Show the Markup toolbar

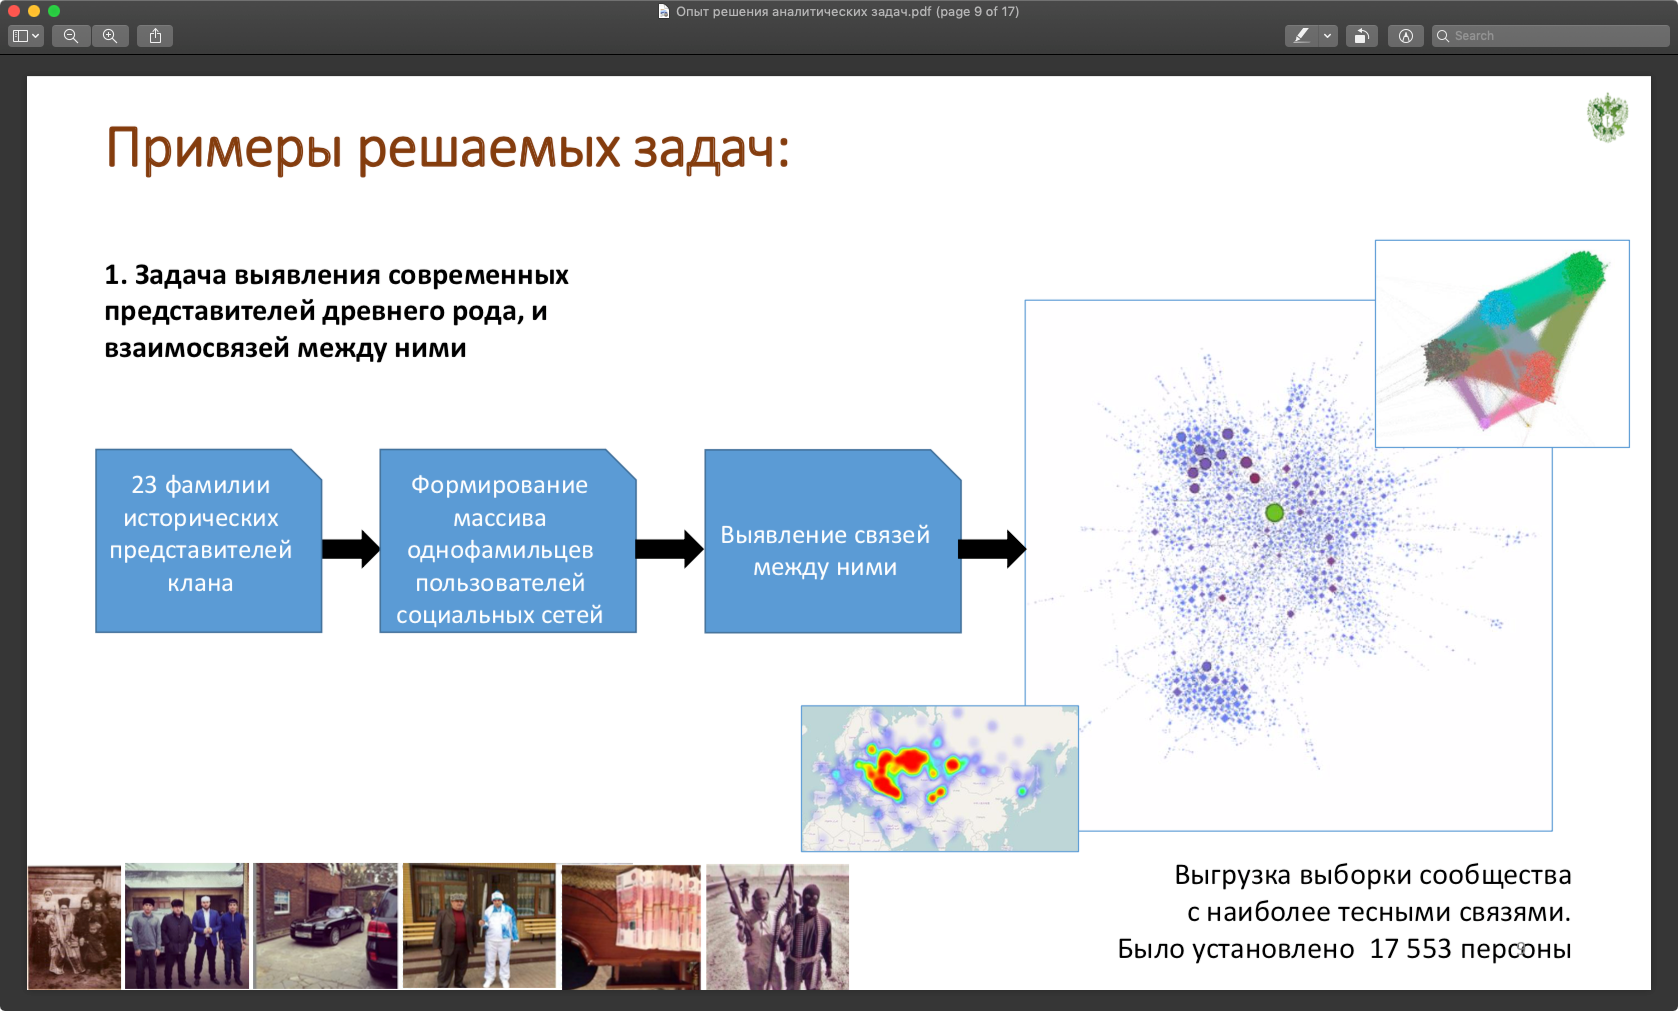point(1405,36)
